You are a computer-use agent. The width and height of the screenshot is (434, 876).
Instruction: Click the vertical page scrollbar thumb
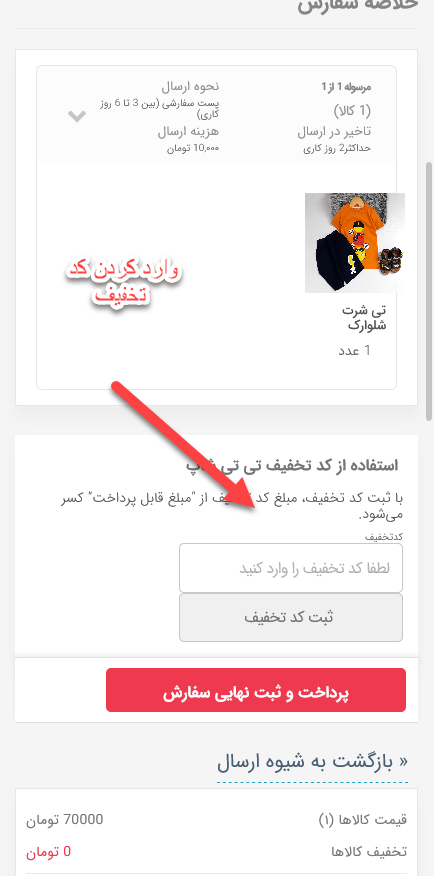pos(428,291)
